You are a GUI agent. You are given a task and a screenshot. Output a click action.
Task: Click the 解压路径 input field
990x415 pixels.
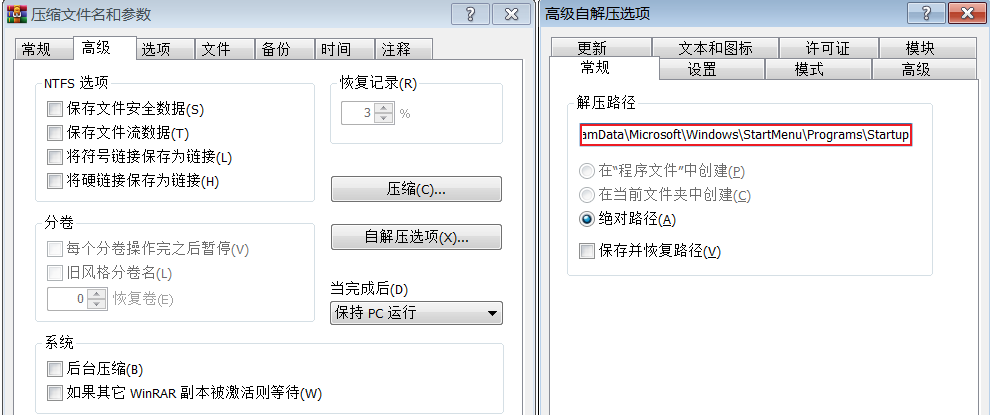click(x=745, y=135)
